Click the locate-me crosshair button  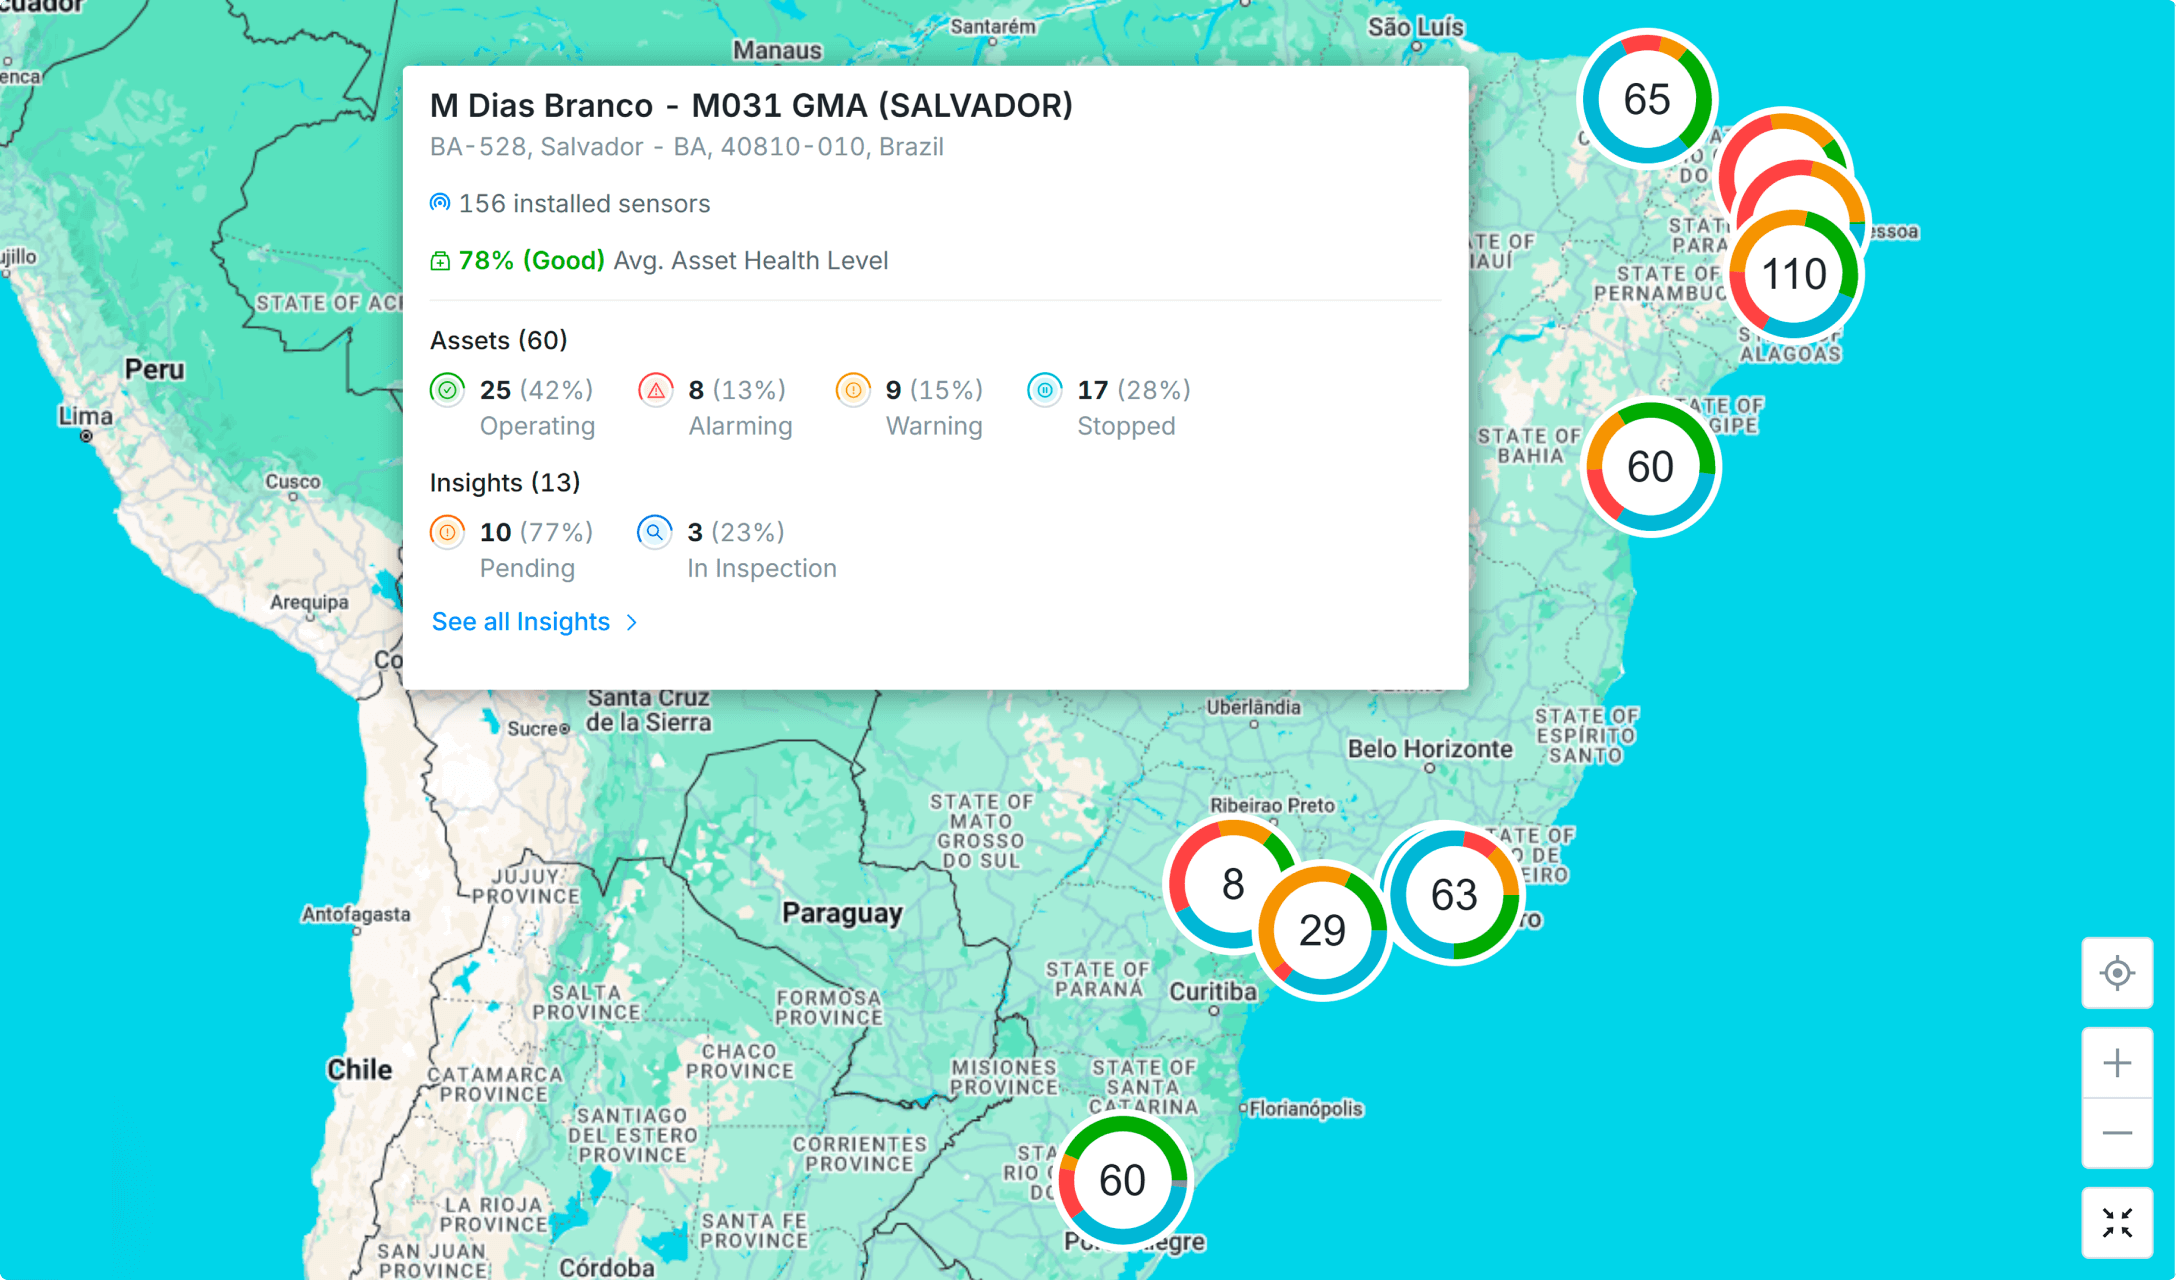(x=2116, y=973)
